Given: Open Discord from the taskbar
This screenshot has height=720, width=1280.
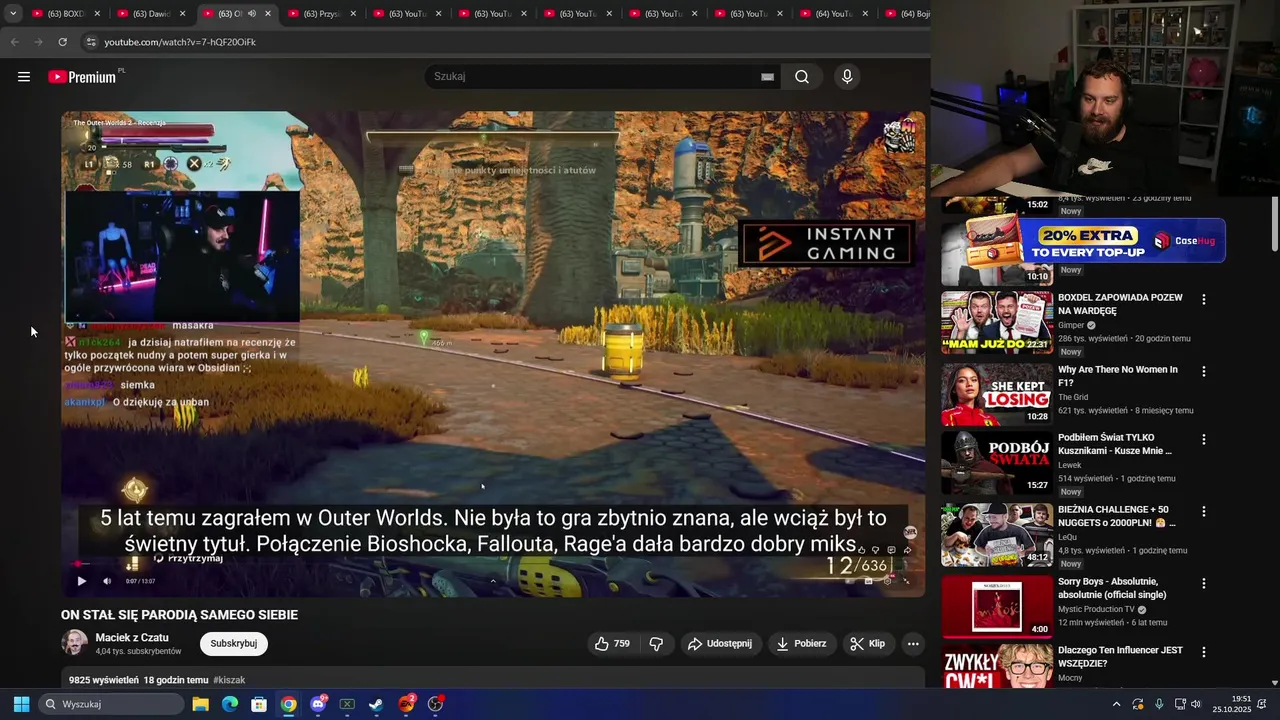Looking at the screenshot, I should (318, 704).
